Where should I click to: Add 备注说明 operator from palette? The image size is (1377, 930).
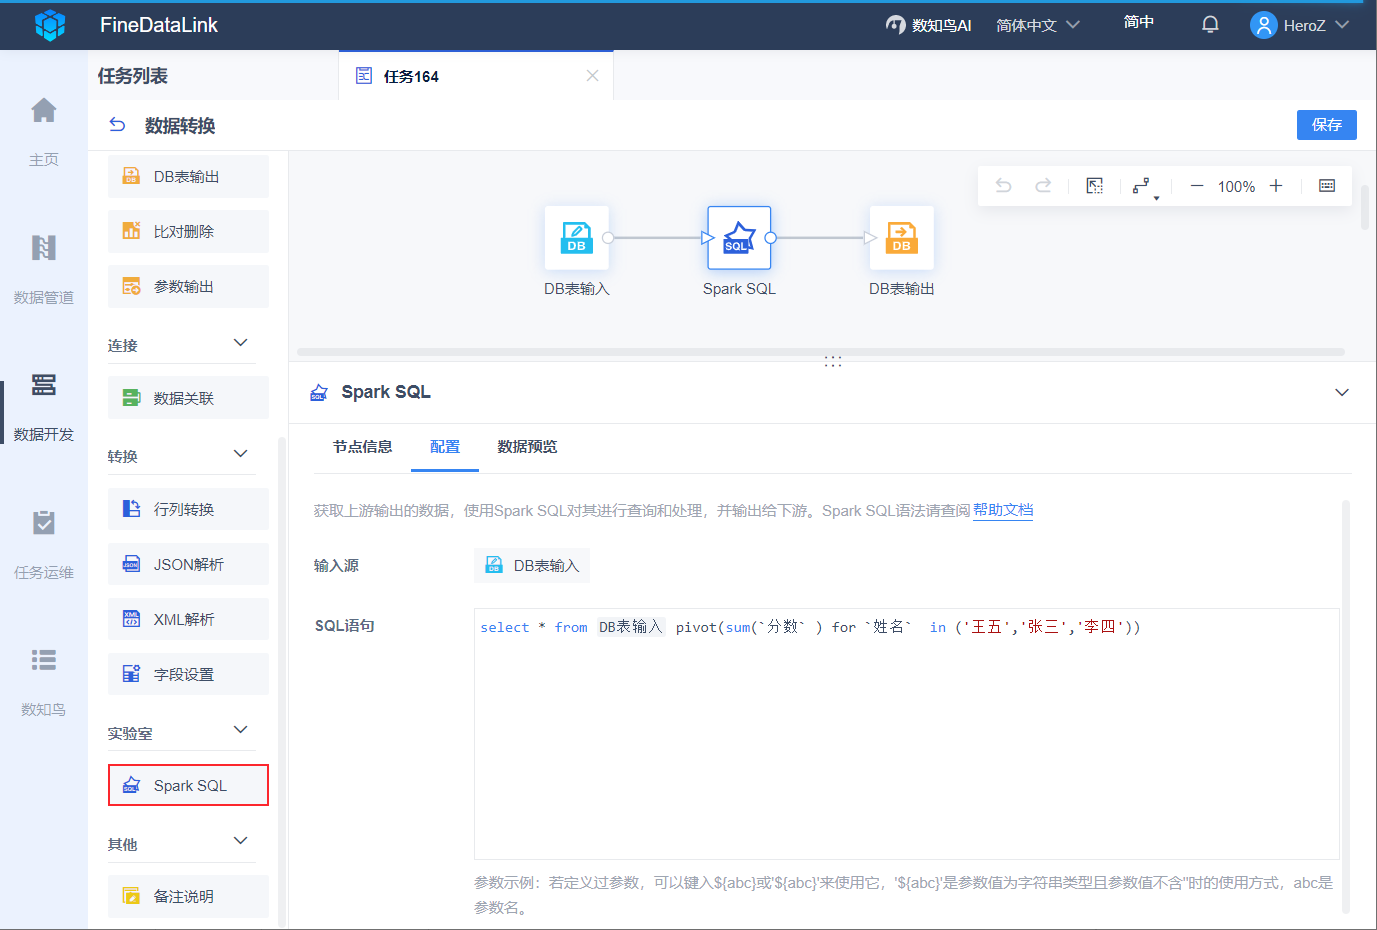188,896
